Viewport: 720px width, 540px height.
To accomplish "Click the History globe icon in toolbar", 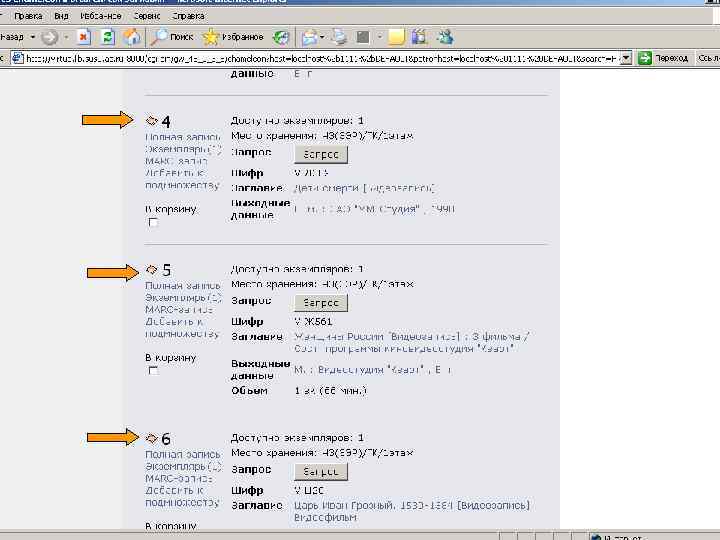I will click(281, 37).
